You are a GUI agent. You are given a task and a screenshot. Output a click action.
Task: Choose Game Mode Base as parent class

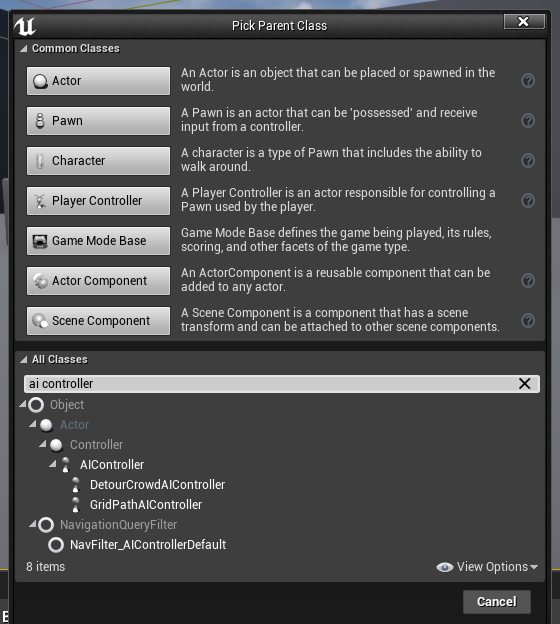click(x=98, y=241)
